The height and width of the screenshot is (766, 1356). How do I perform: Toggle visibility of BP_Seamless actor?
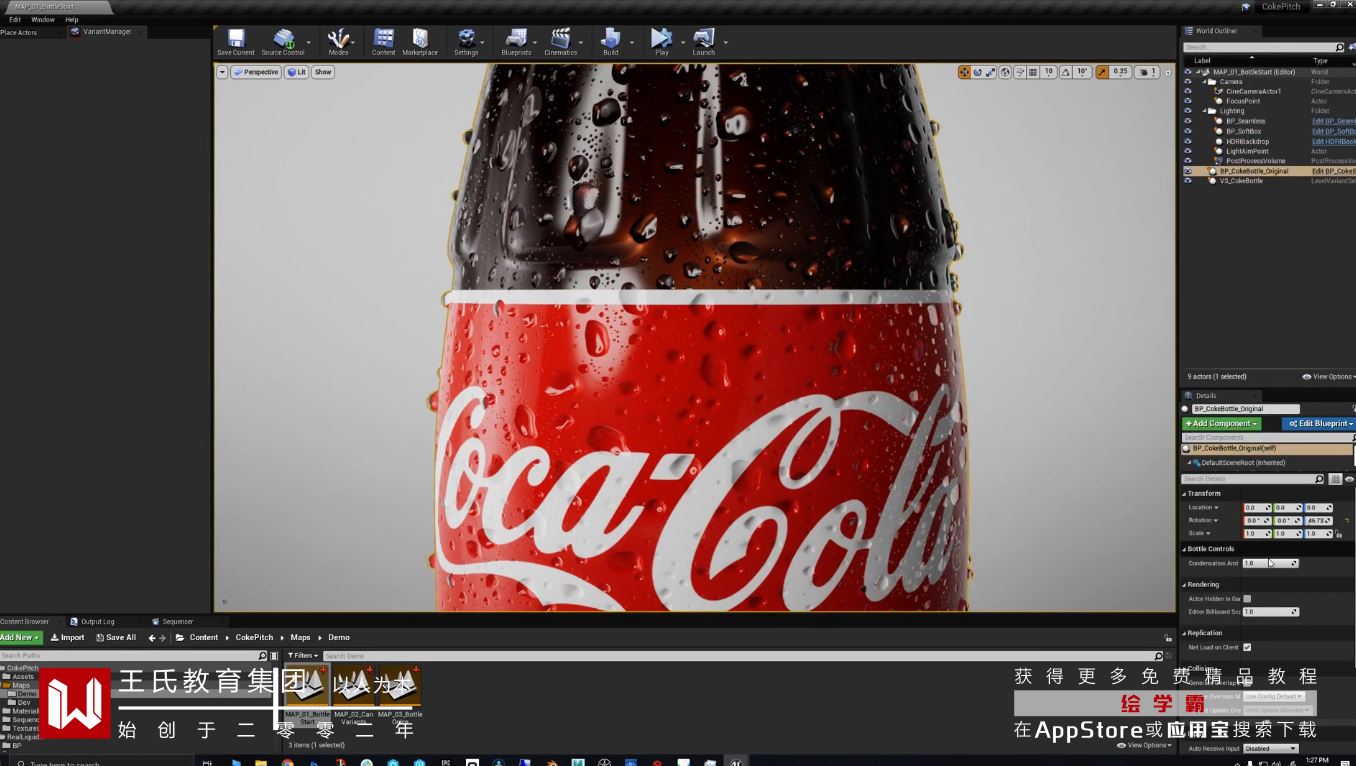pos(1188,121)
